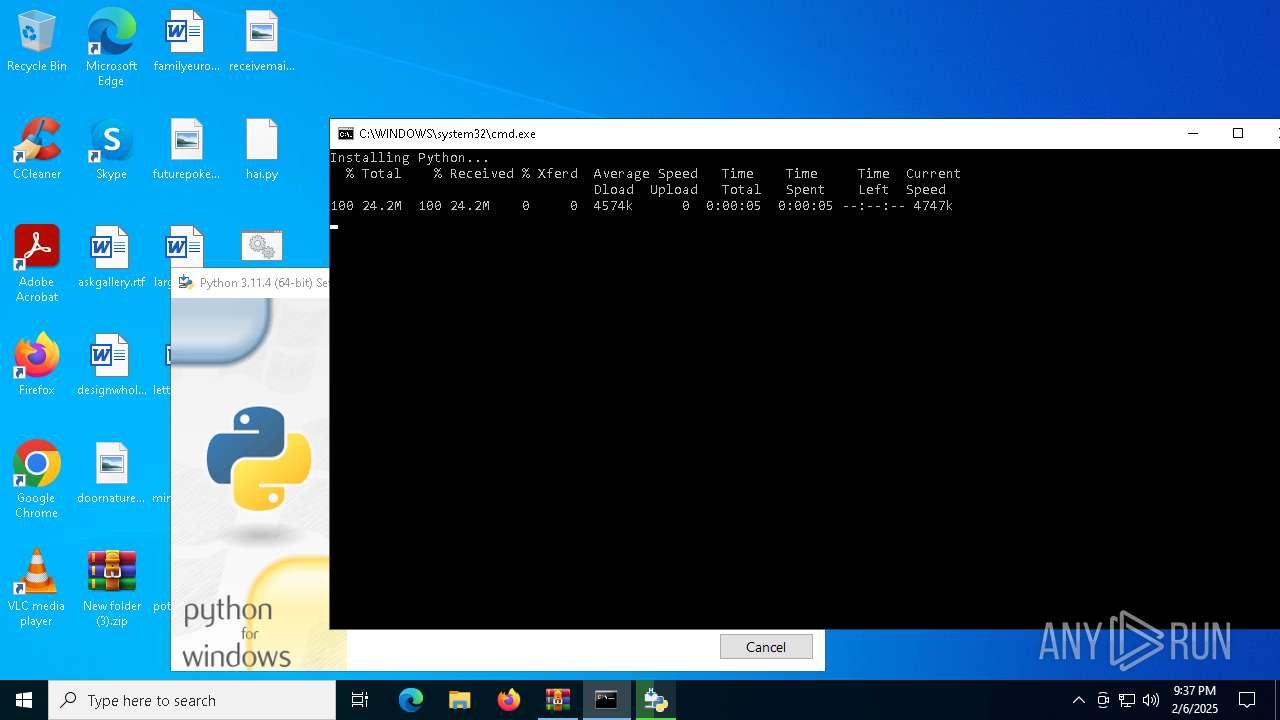Open the notification center icon
Viewport: 1280px width, 720px height.
1247,700
